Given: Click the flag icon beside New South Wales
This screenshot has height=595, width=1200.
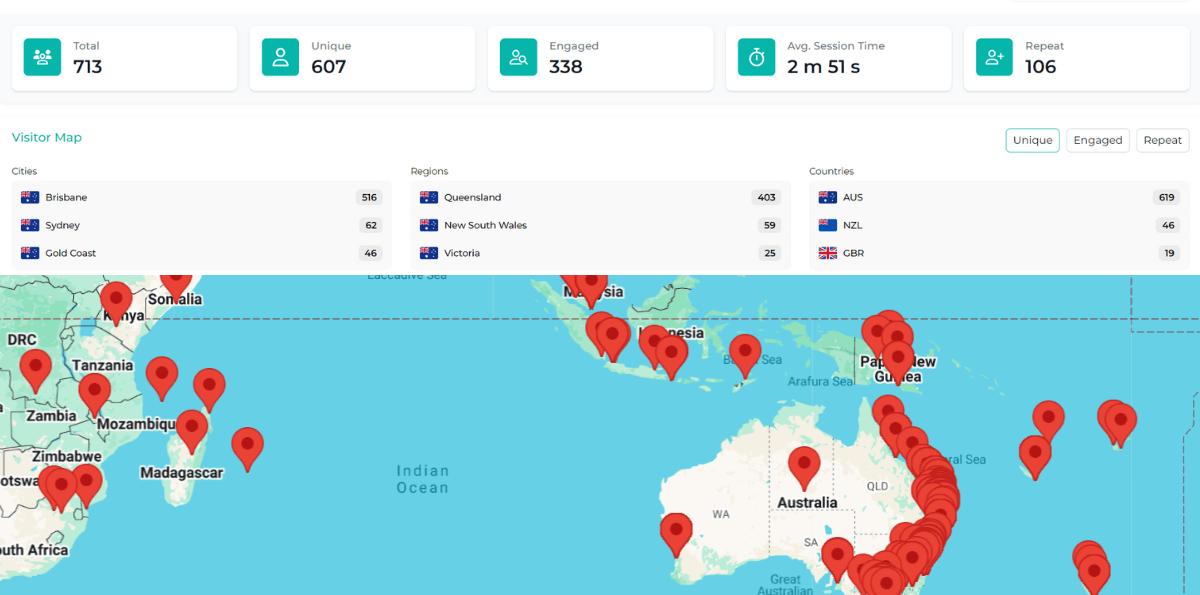Looking at the screenshot, I should 429,225.
